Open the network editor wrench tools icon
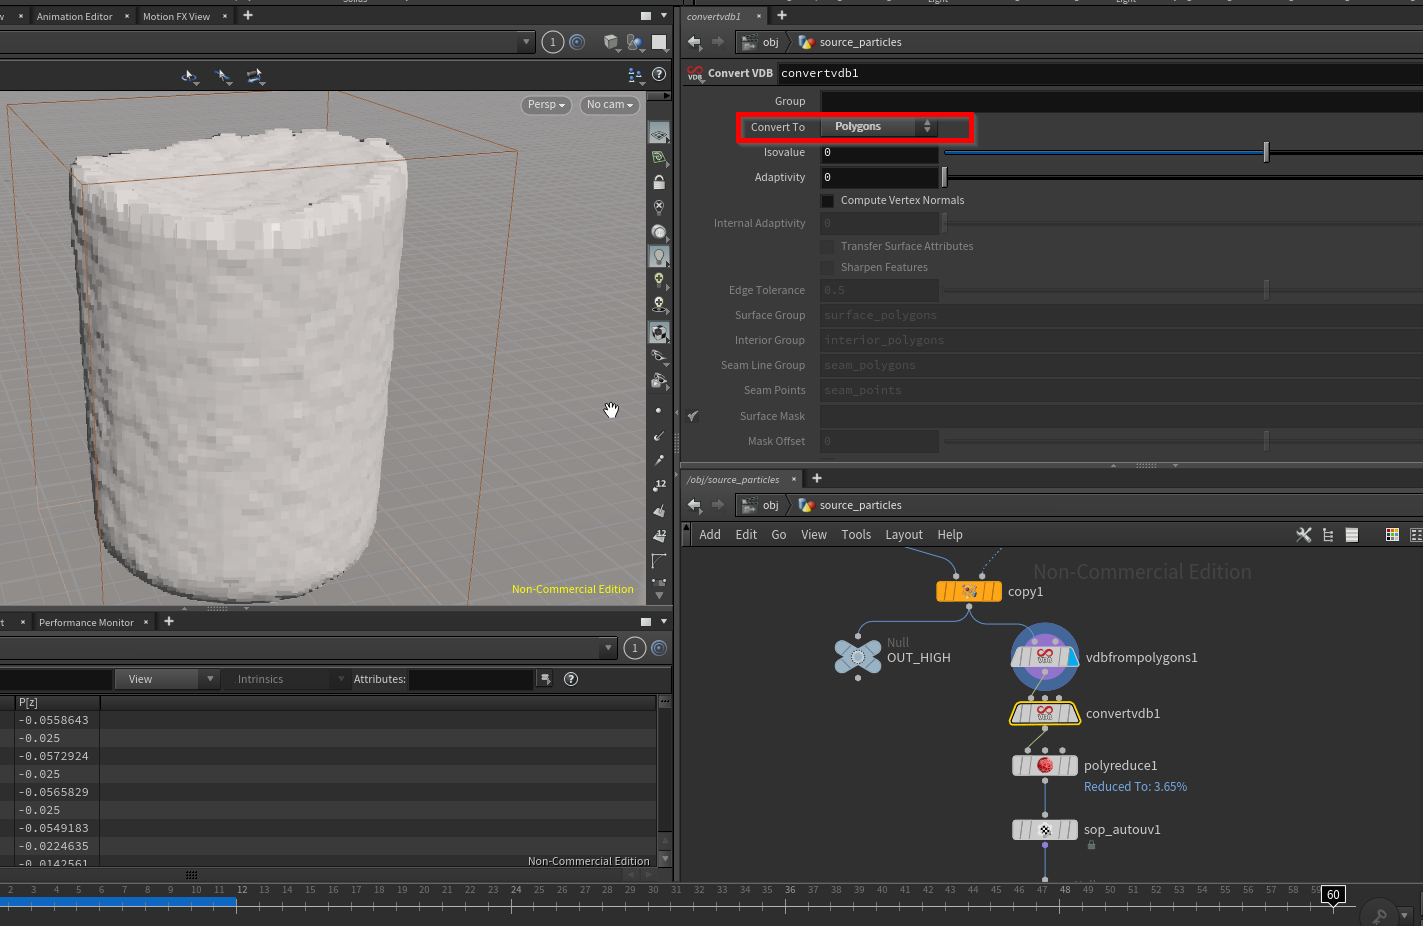The image size is (1423, 926). click(1303, 535)
